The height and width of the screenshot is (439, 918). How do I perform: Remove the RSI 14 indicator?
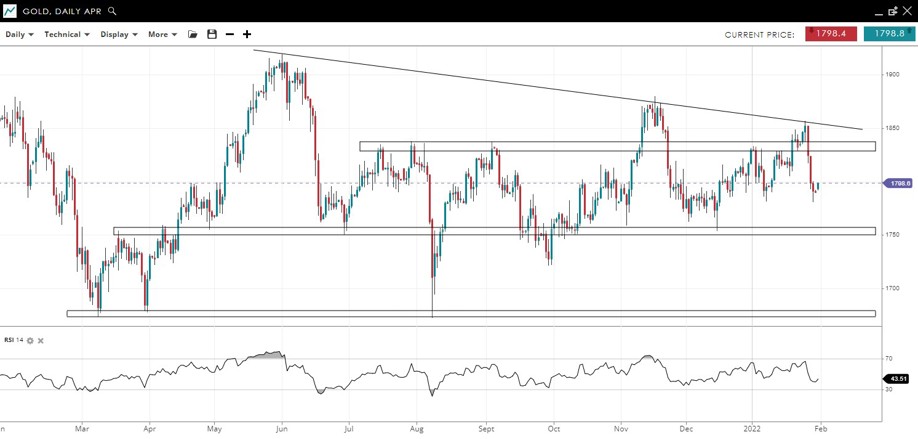click(x=41, y=341)
